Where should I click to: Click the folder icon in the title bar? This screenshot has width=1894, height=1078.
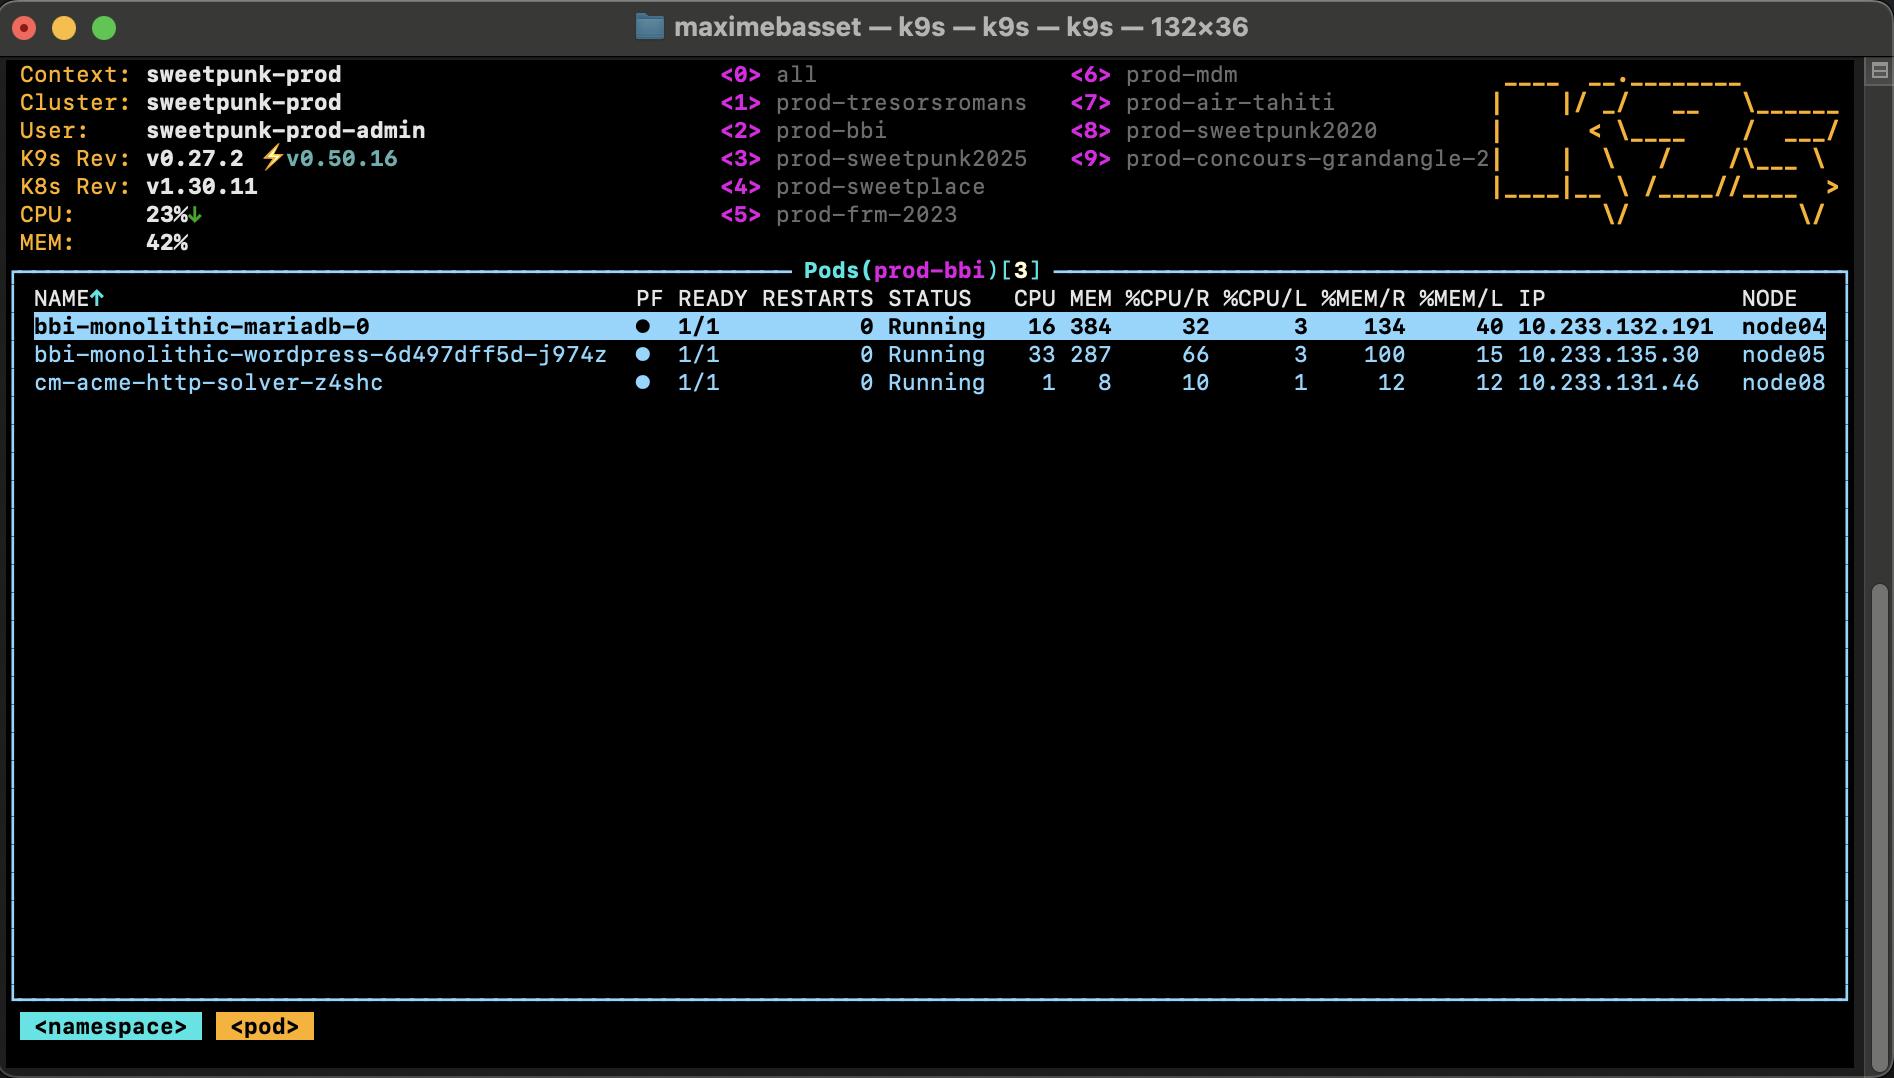click(649, 27)
